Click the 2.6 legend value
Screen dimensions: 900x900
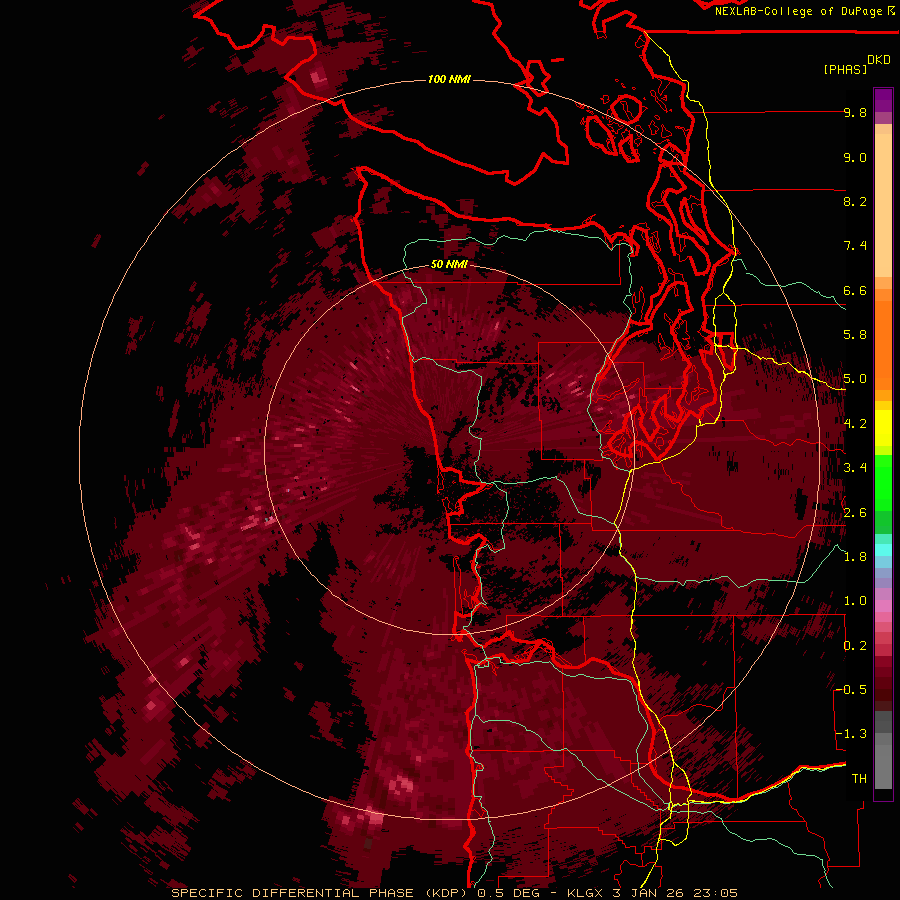855,513
